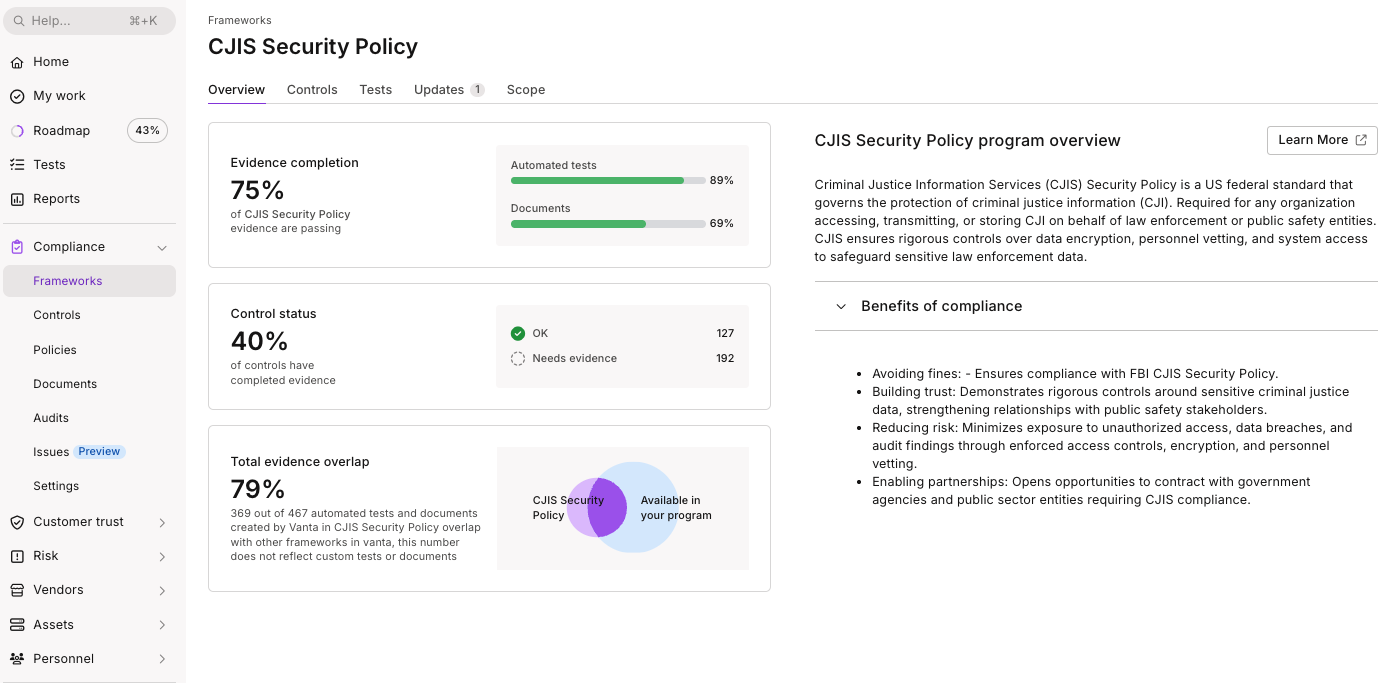Click the purple CJIS Security Policy Venn circle
Viewport: 1396px width, 683px height.
(x=596, y=507)
